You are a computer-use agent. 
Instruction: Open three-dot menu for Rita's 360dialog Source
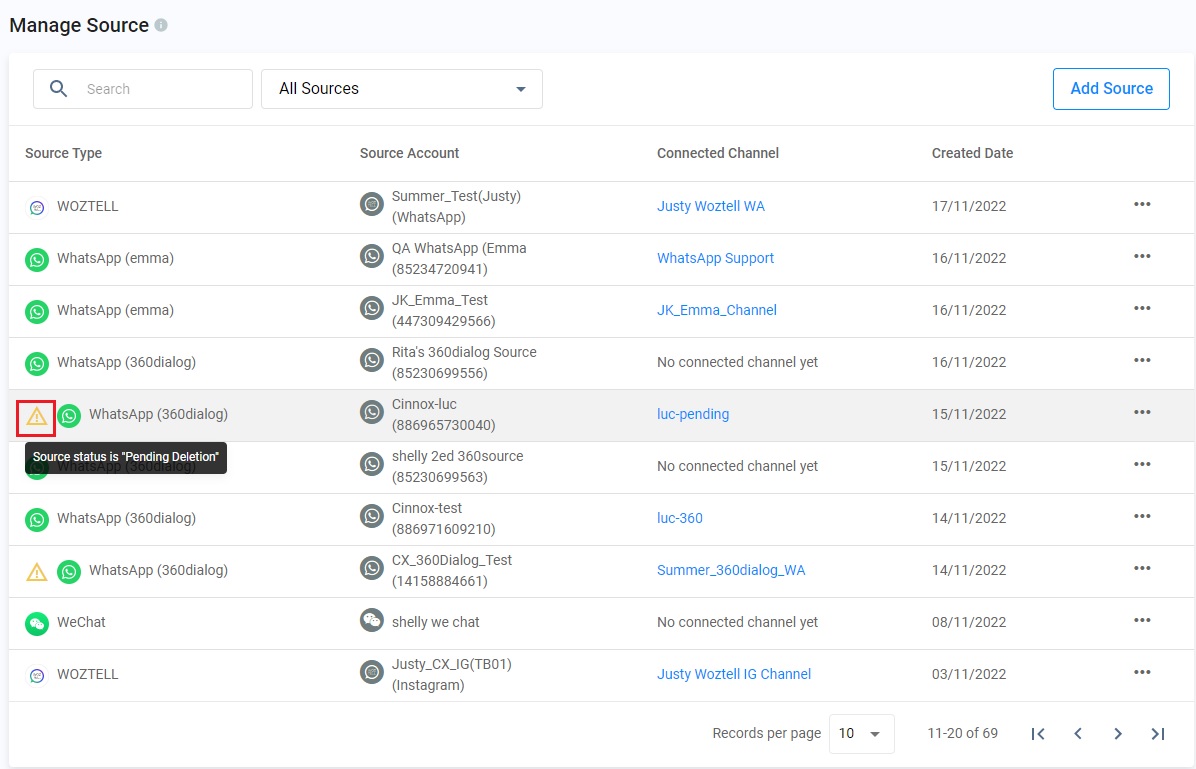tap(1142, 361)
